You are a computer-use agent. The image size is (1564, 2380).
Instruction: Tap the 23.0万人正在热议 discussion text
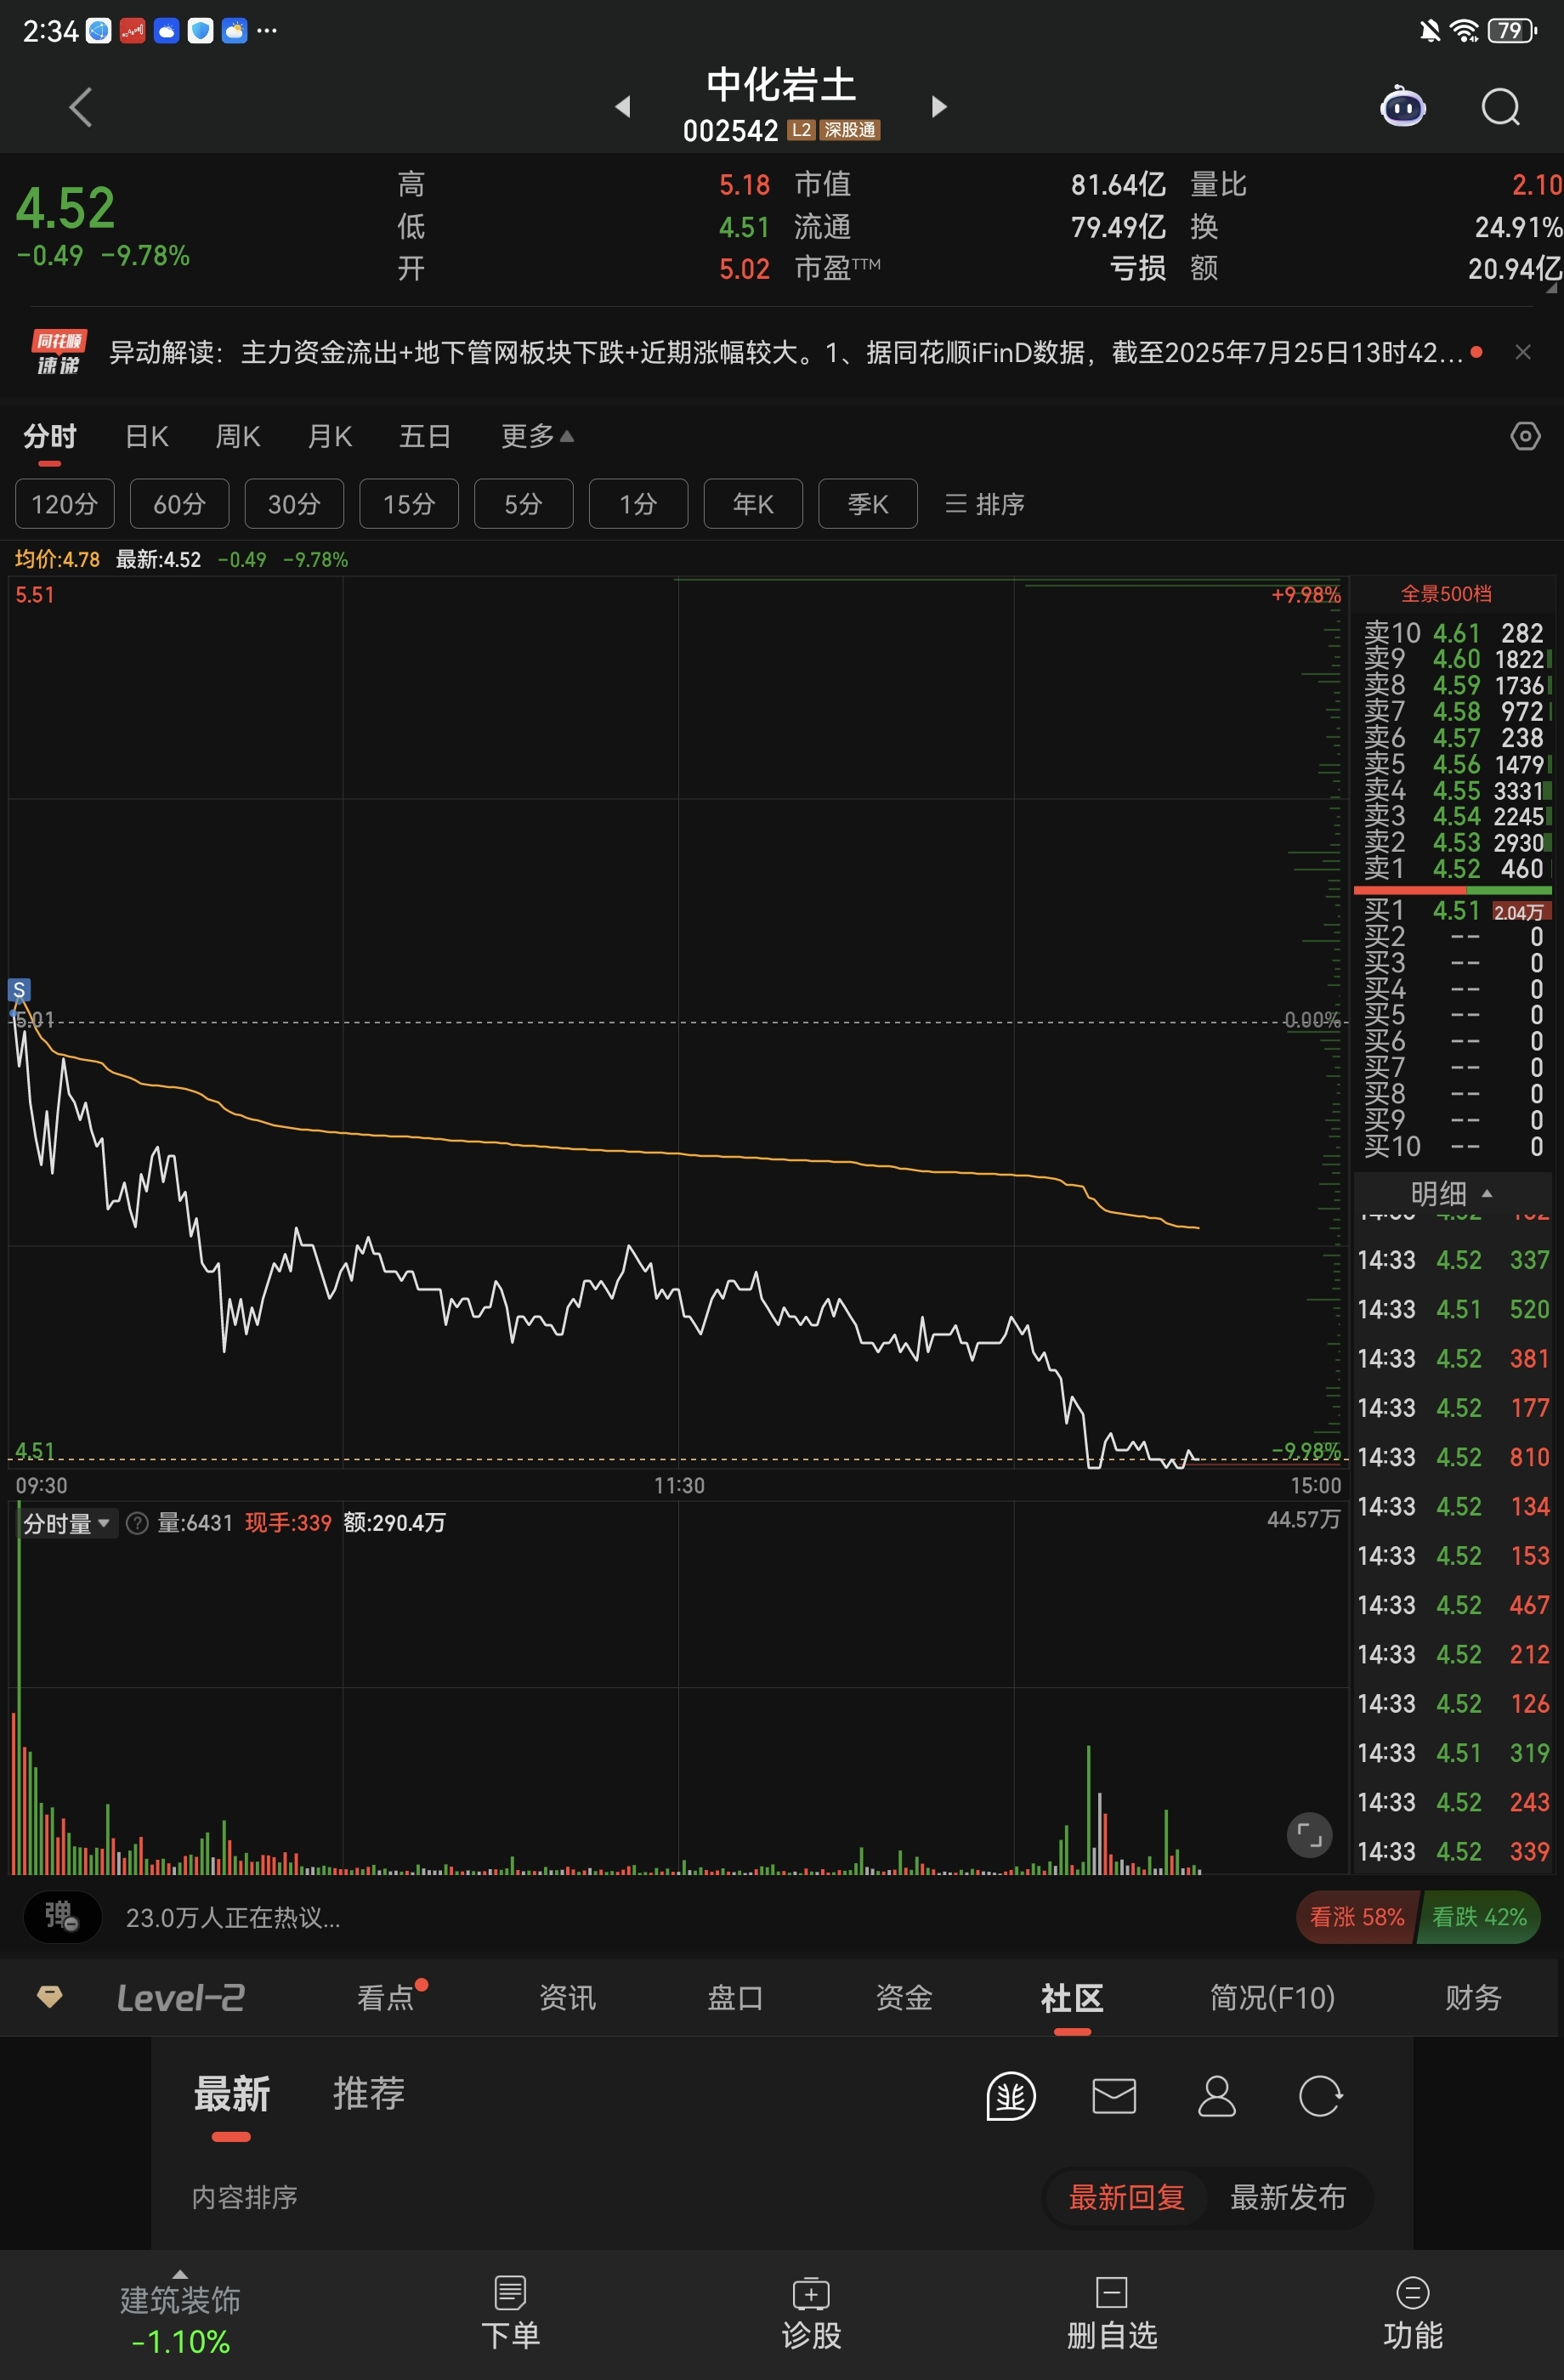(233, 1917)
